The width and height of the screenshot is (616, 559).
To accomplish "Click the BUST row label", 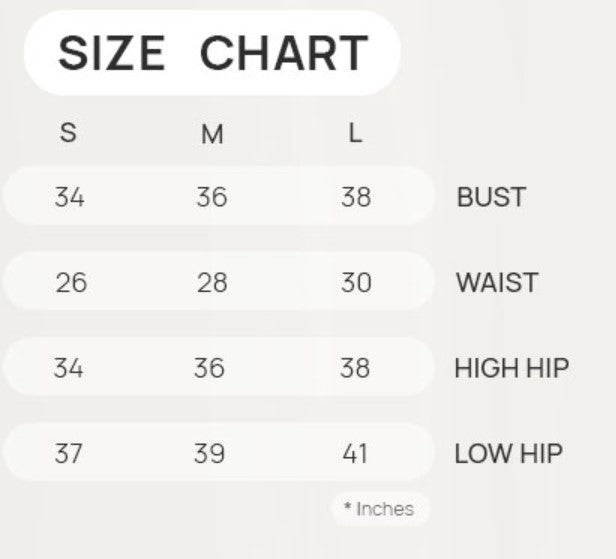I will tap(491, 197).
